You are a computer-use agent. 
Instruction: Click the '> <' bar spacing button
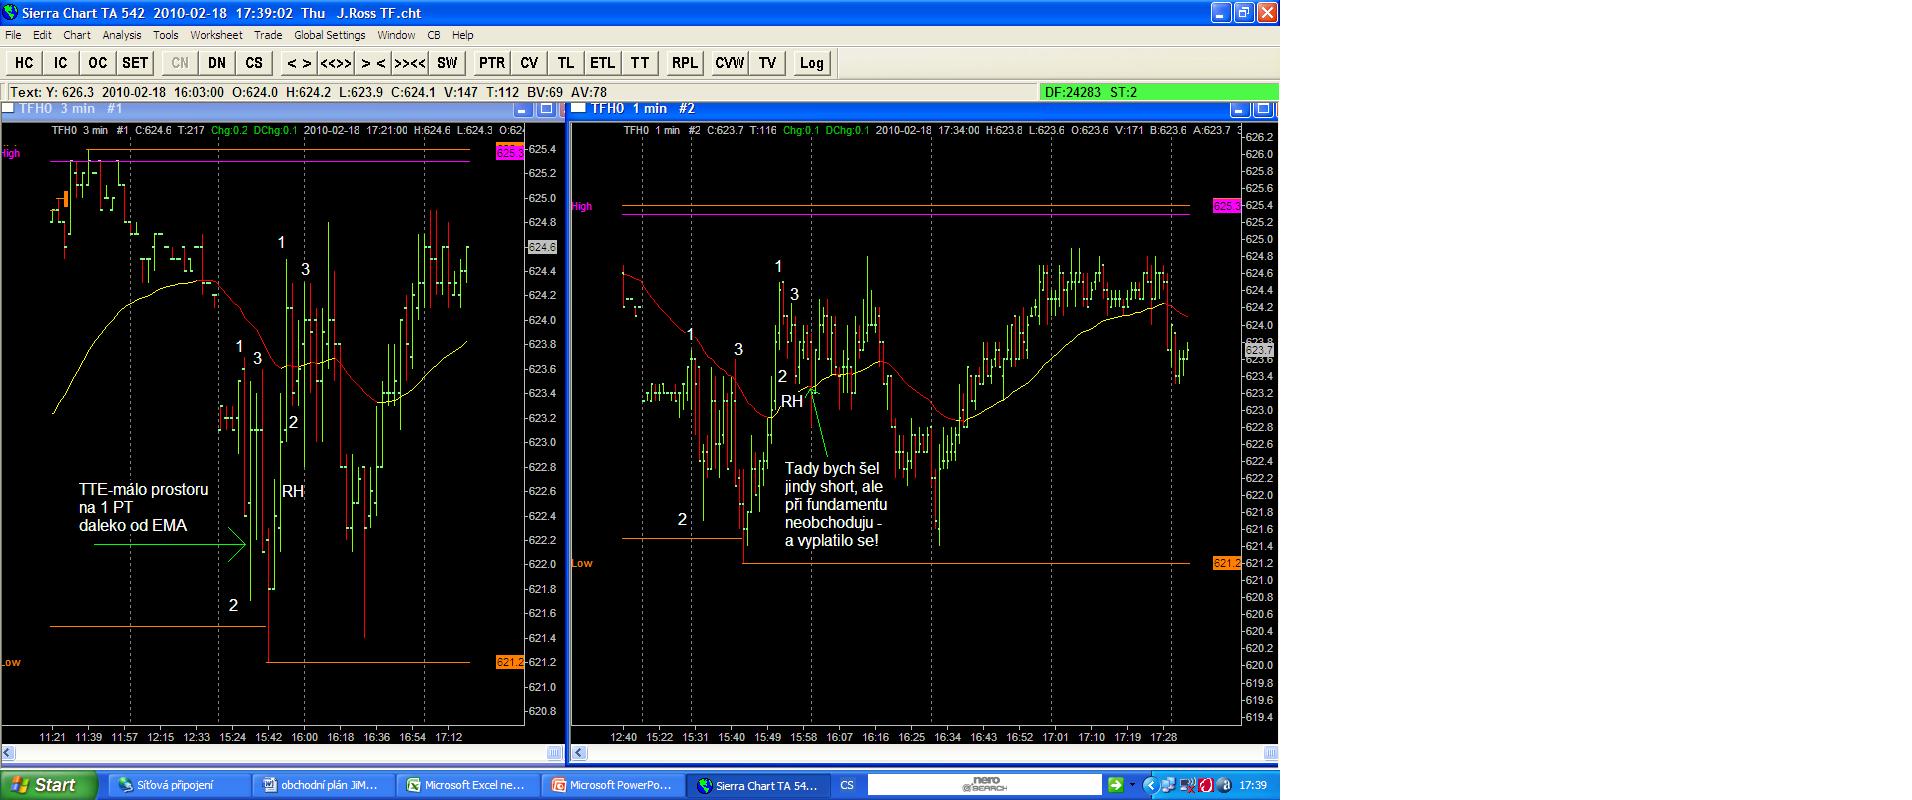point(373,63)
